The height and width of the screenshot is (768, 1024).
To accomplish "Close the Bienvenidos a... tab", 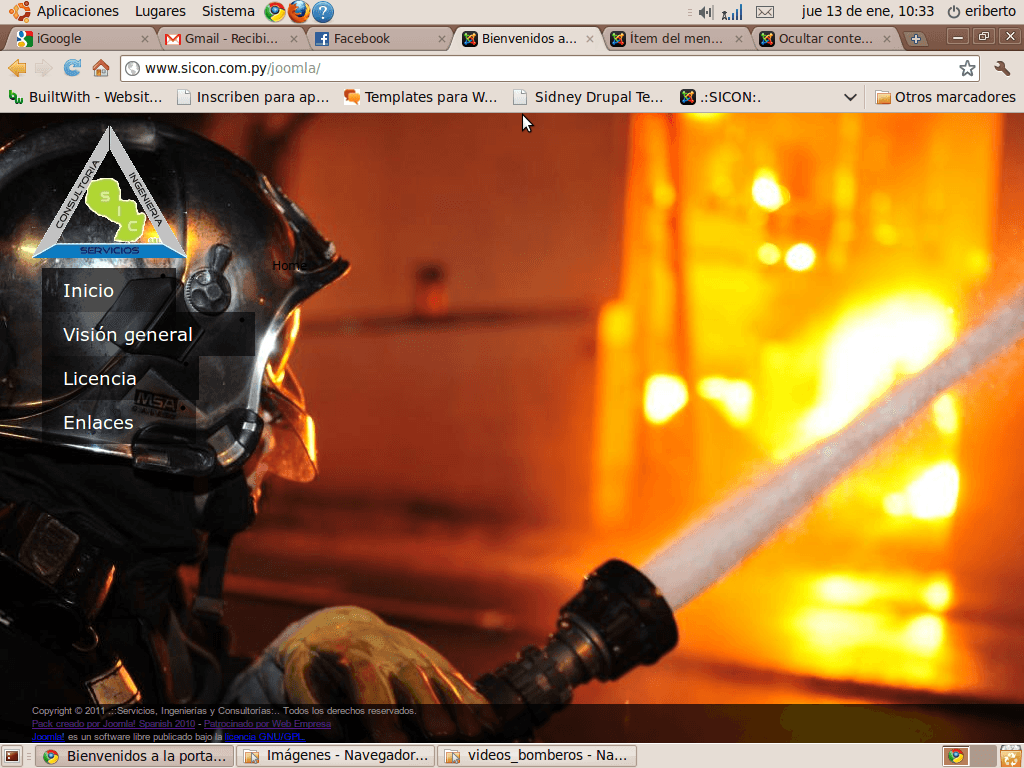I will pos(590,39).
